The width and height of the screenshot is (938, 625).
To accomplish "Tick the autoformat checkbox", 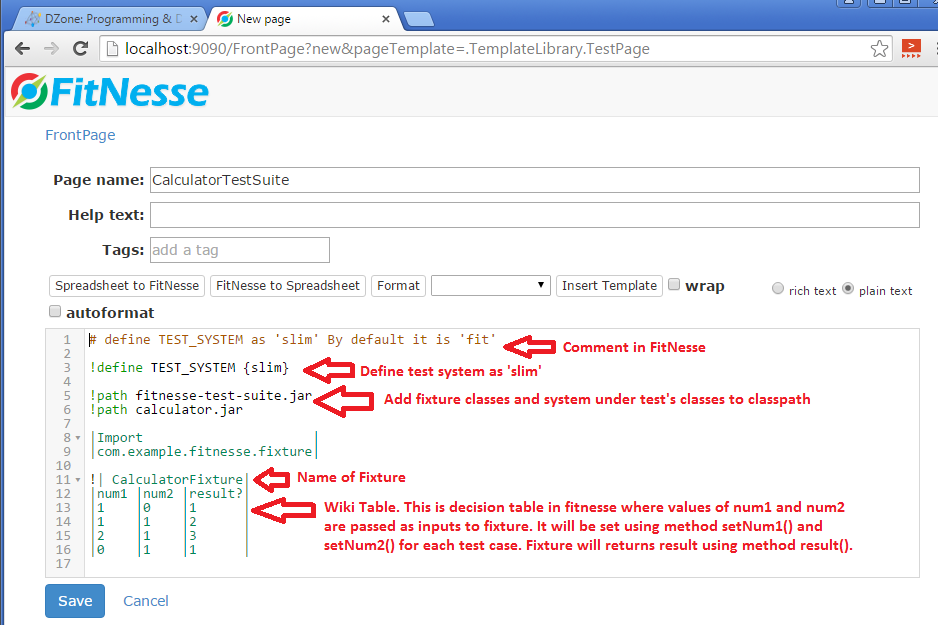I will pos(54,311).
